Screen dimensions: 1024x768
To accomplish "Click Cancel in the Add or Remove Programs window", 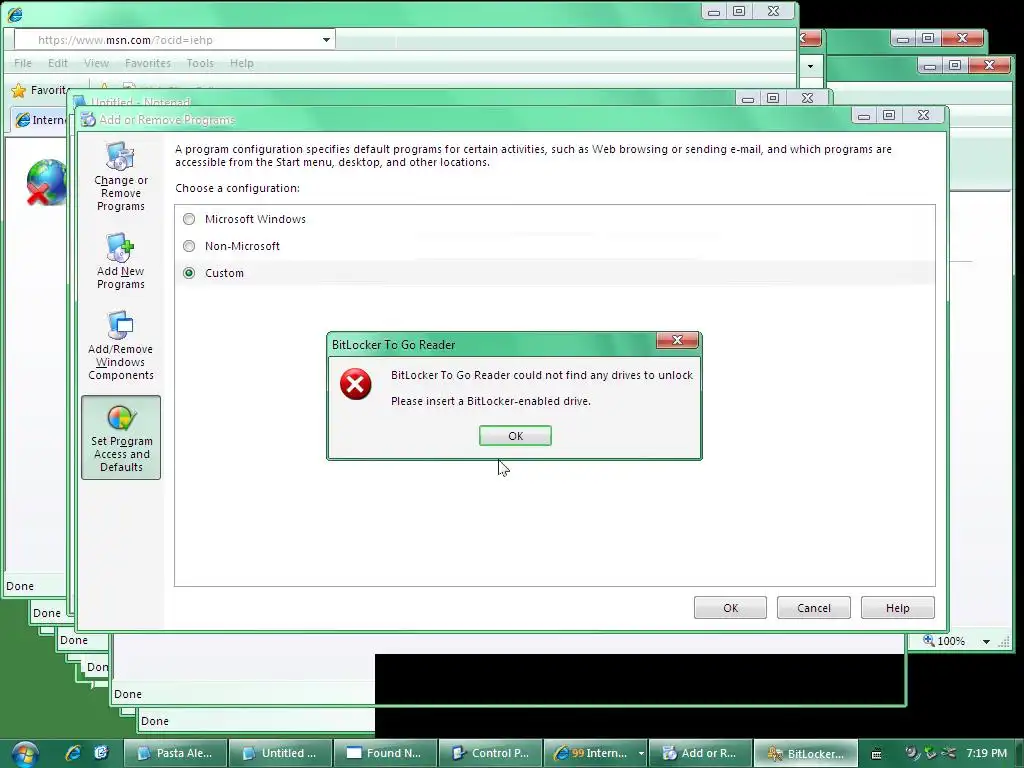I will point(814,608).
